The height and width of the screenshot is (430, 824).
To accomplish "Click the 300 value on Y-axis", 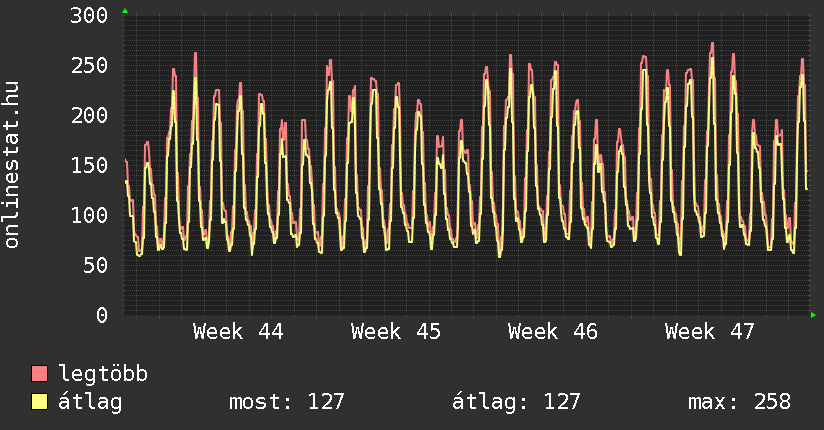I will tap(89, 16).
